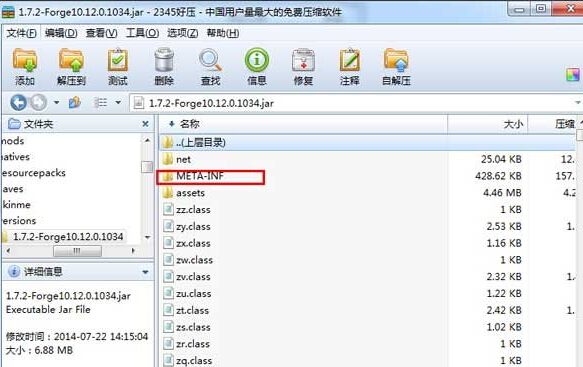Click the 测试 (Test) toolbar icon
This screenshot has width=583, height=367.
point(117,60)
